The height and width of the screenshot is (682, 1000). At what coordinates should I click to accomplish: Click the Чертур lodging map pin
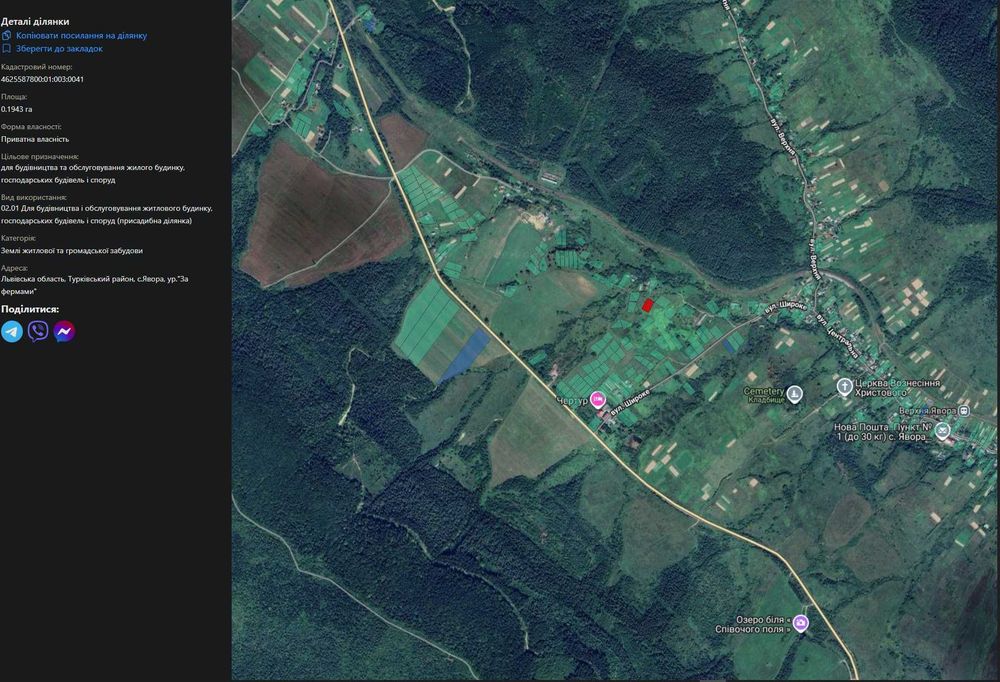(598, 400)
